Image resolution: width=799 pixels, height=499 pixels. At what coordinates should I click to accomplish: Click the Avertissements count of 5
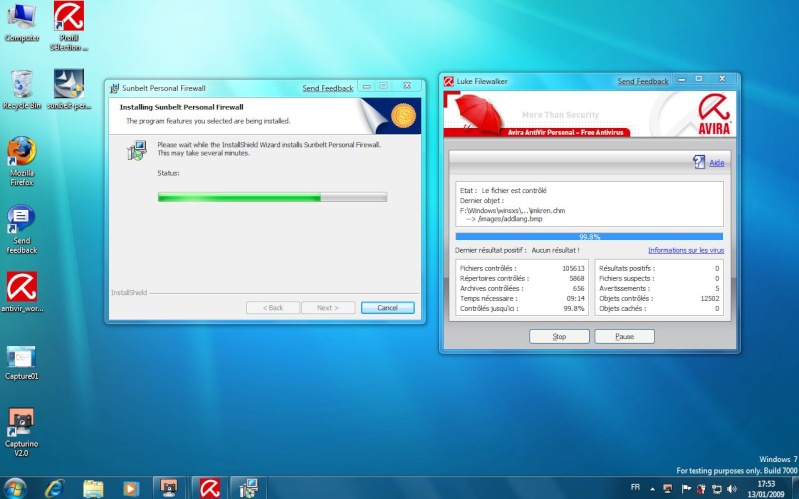pyautogui.click(x=717, y=288)
